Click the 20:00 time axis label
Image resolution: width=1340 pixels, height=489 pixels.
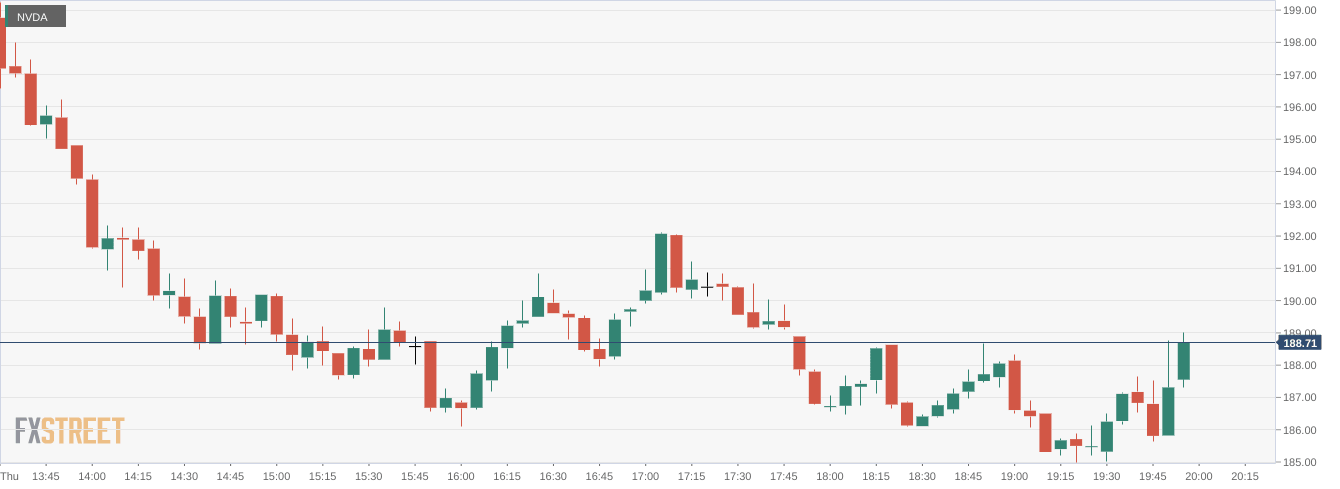(1199, 476)
